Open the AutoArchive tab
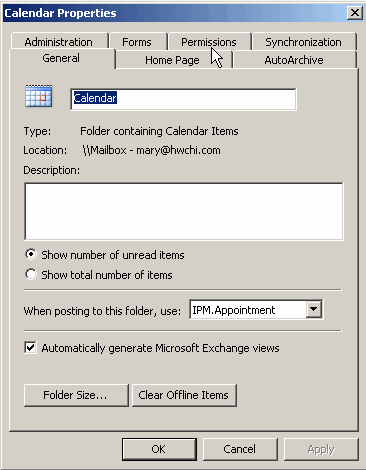Viewport: 366px width, 470px height. (x=294, y=60)
